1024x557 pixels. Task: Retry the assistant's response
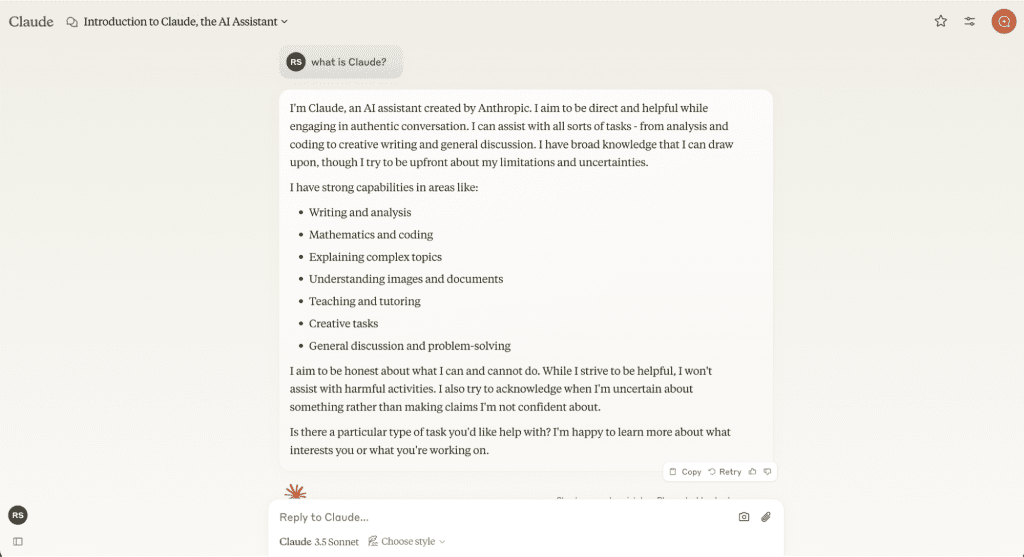(x=725, y=471)
